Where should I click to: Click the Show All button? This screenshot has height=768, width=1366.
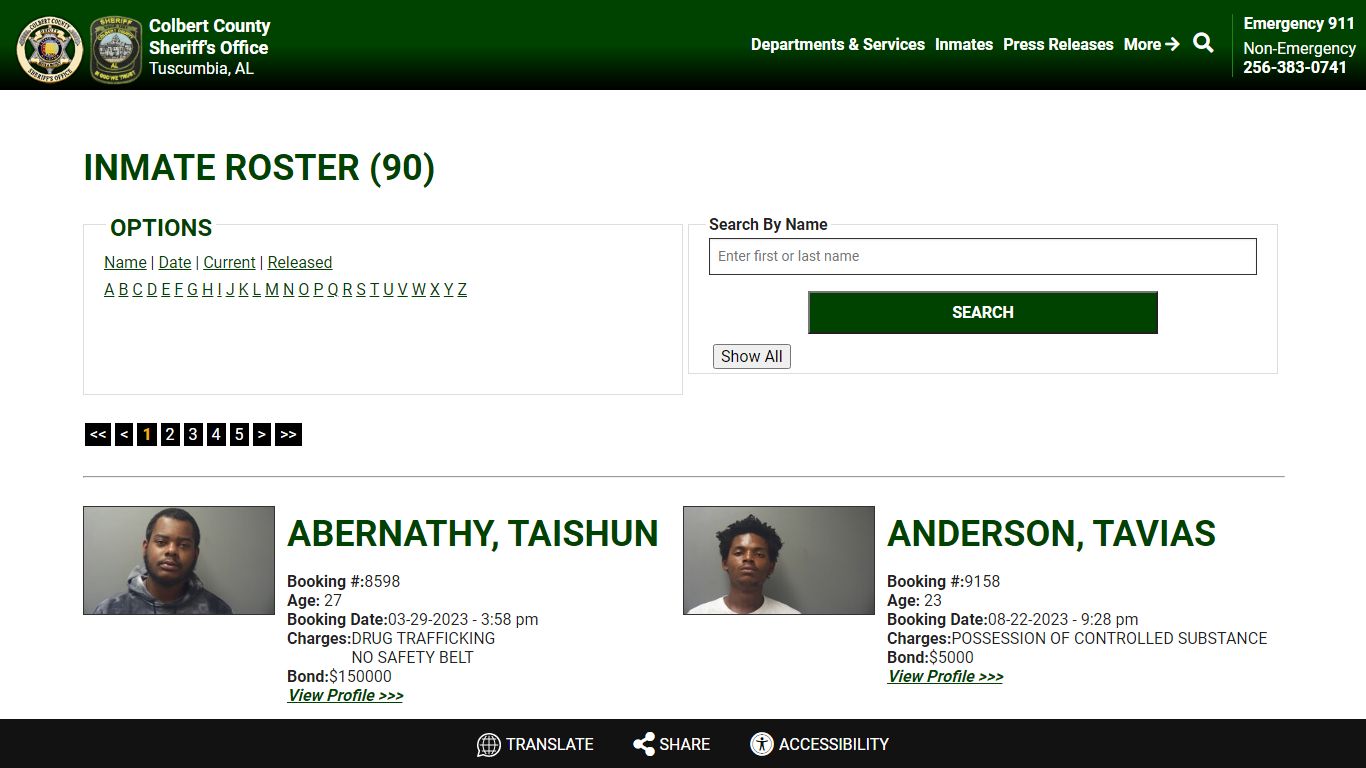click(751, 356)
